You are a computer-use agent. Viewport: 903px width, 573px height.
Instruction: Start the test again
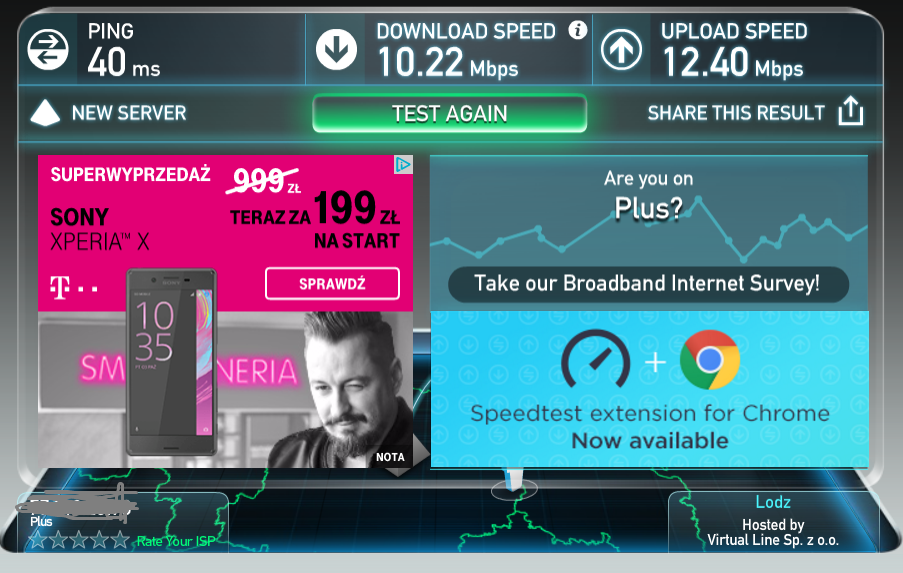[x=450, y=113]
